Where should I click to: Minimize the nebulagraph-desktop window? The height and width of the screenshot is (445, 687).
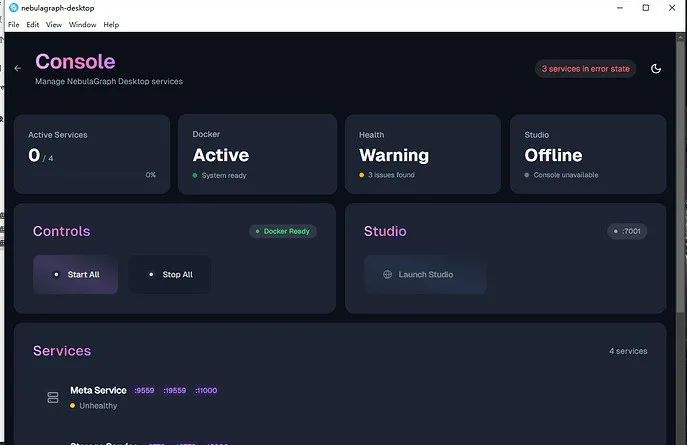(x=620, y=8)
